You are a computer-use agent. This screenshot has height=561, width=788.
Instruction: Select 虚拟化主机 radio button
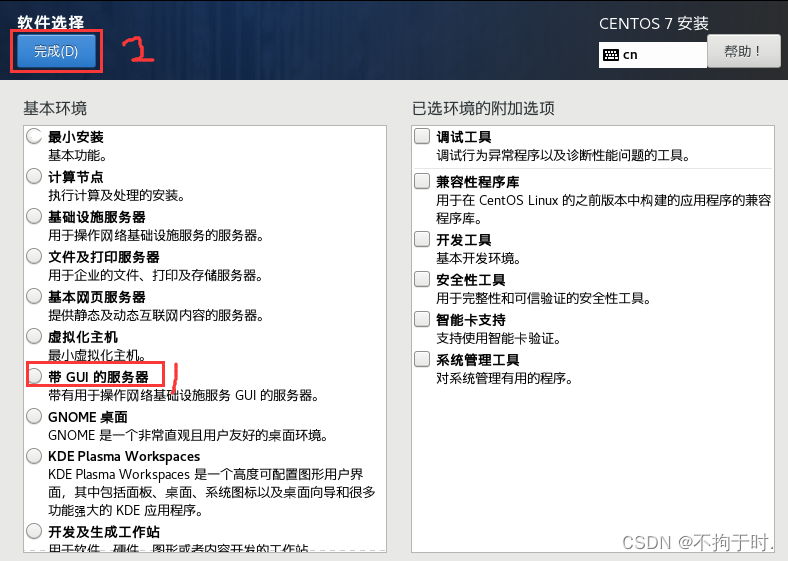[34, 336]
